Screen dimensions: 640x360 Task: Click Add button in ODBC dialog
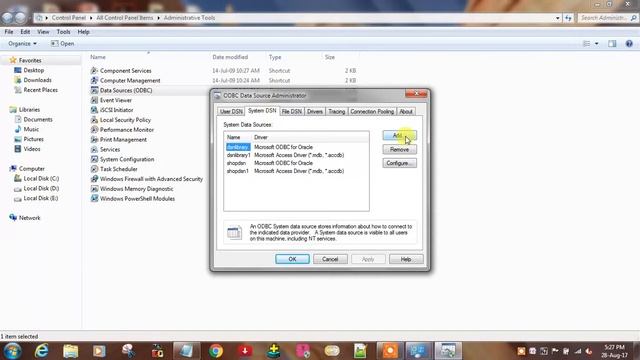(x=400, y=136)
